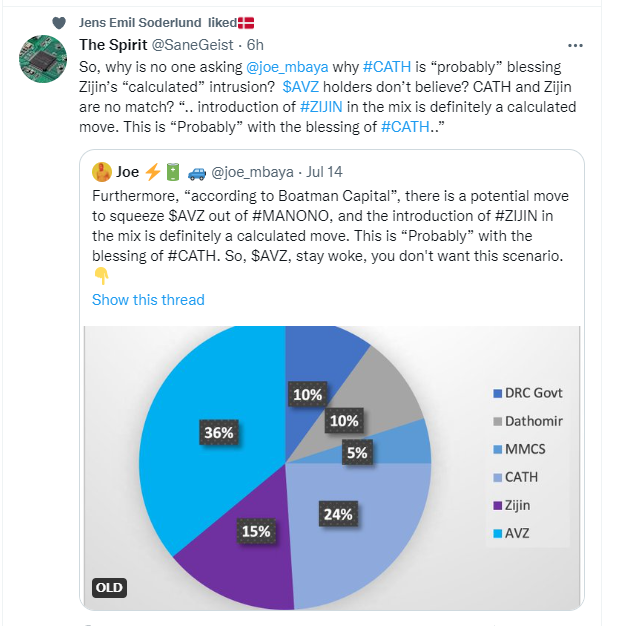Click the 36% AVZ pie slice label
Viewport: 619px width, 626px height.
click(x=219, y=433)
